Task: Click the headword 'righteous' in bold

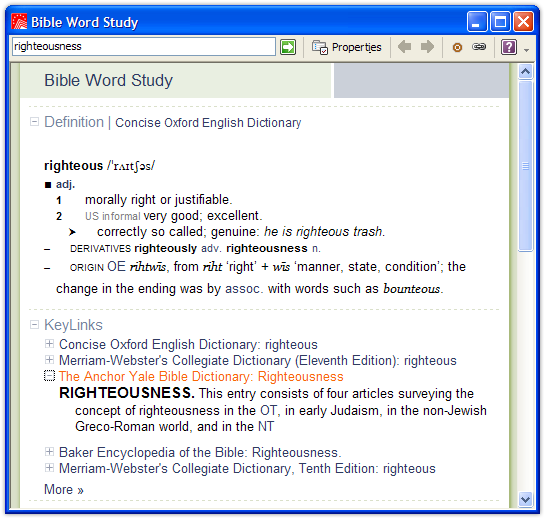Action: [74, 165]
